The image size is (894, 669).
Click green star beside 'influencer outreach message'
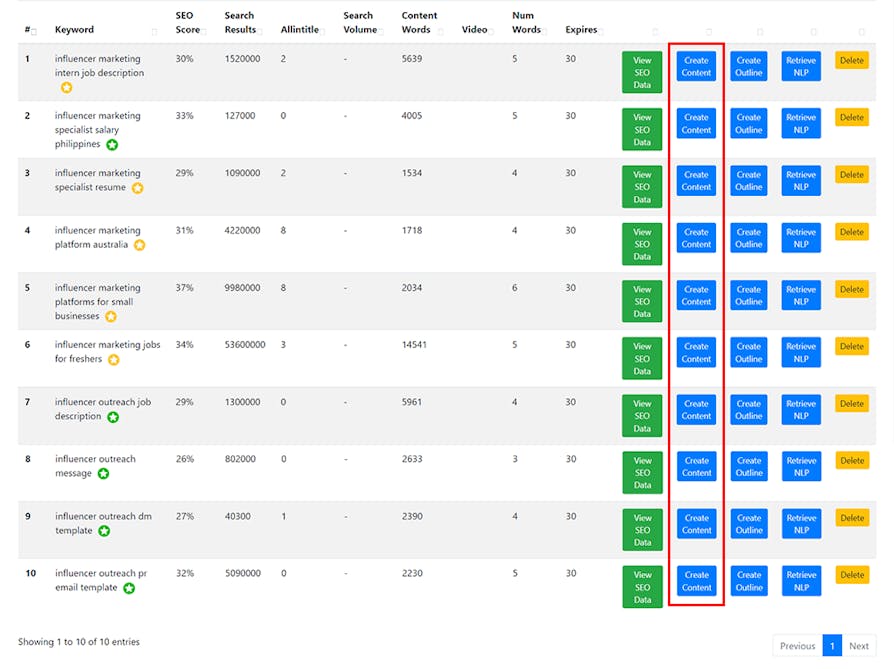click(104, 474)
